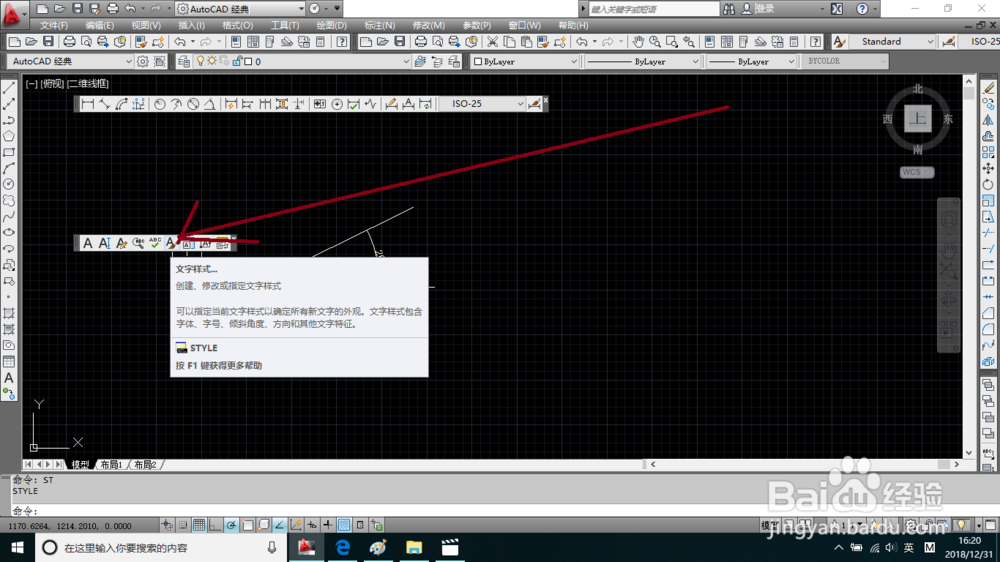Open the 标注(N) menu
1000x562 pixels.
(x=379, y=26)
